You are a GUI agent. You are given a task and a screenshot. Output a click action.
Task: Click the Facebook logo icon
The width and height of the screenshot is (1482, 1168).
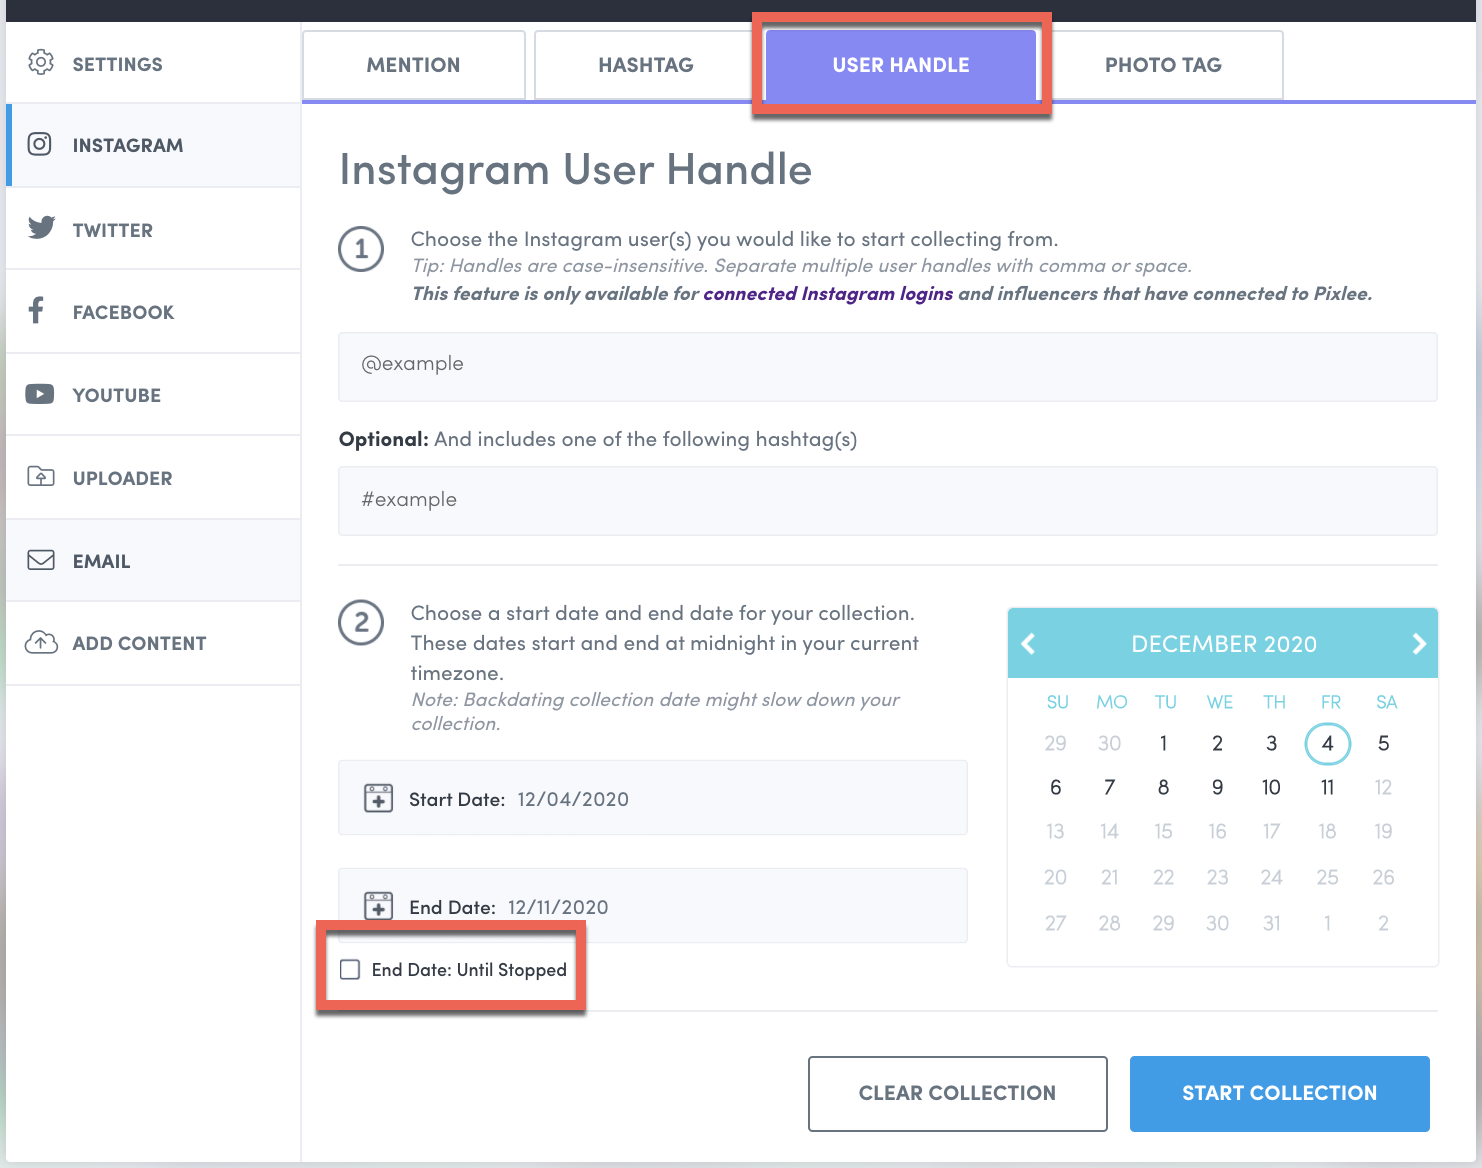coord(37,311)
